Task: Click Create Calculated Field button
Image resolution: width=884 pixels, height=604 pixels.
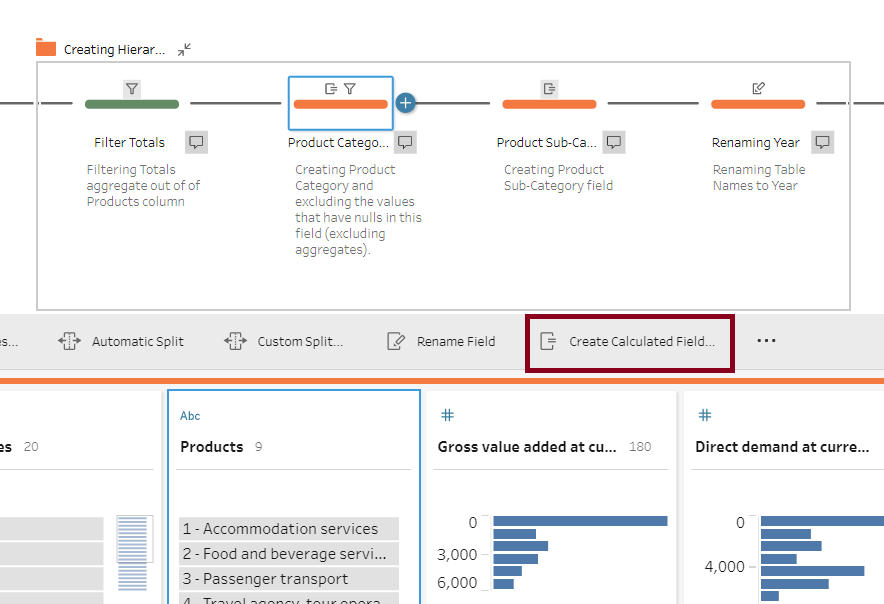Action: click(x=630, y=342)
